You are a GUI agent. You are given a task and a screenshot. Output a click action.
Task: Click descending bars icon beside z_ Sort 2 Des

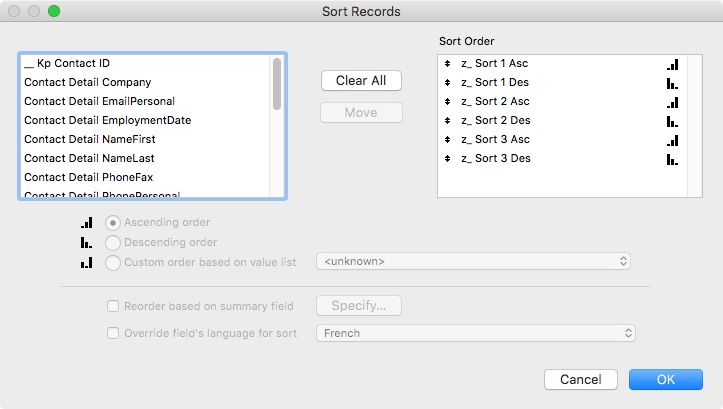click(672, 121)
